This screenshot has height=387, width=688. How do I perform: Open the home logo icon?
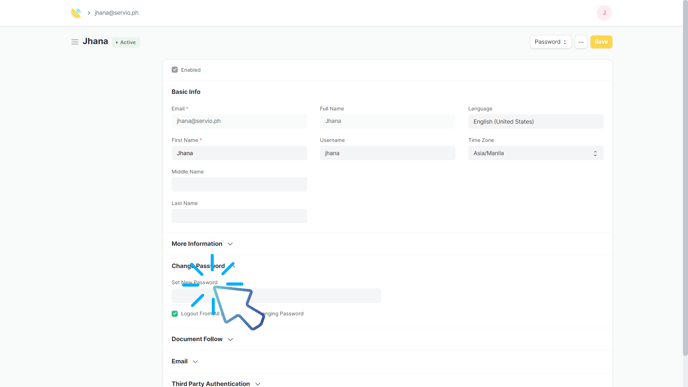click(x=76, y=13)
